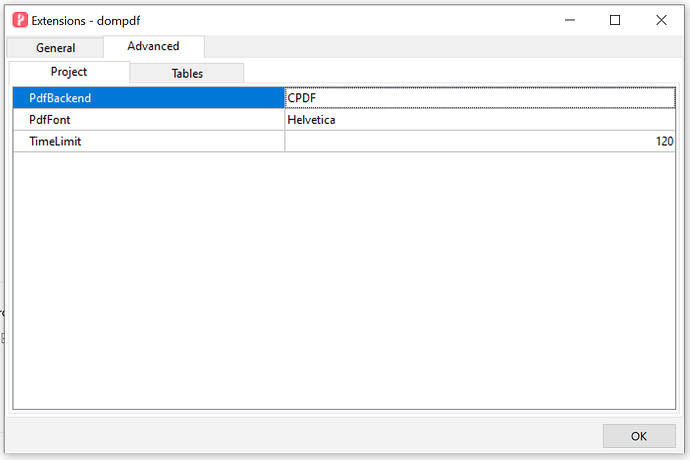Click the TimeLimit value 120
Screen dimensions: 690x460
[480, 142]
